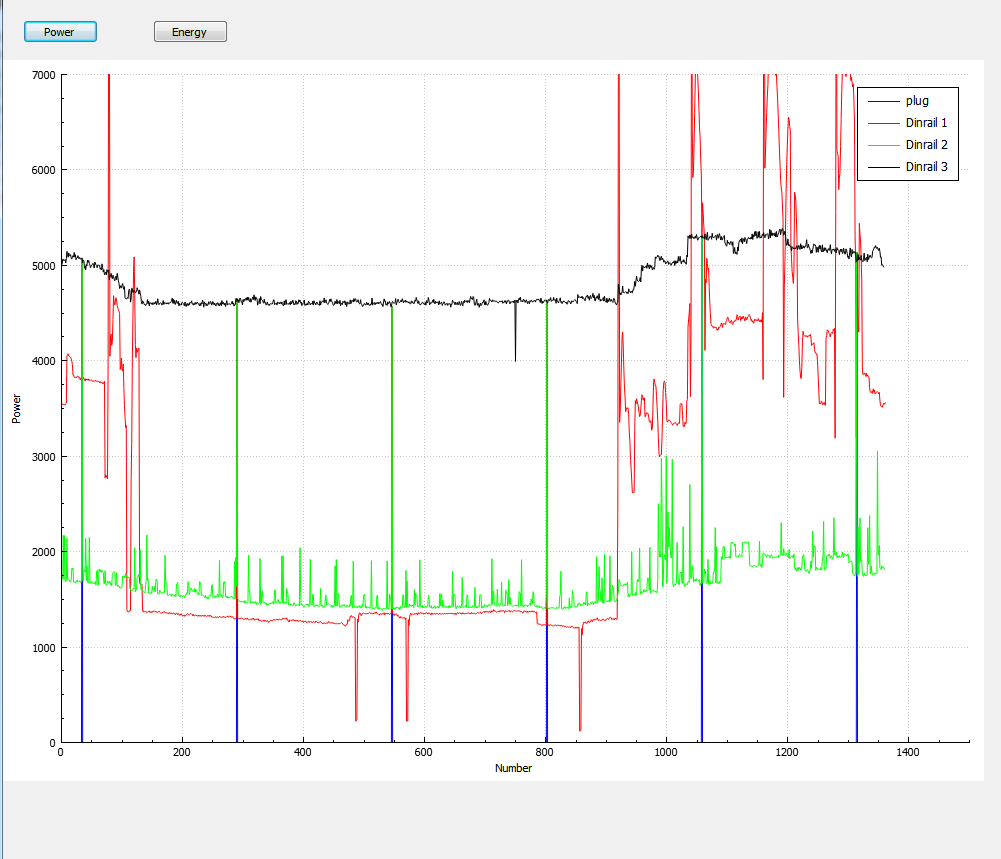
Task: Click the 1400 x-axis tick label
Action: 908,752
